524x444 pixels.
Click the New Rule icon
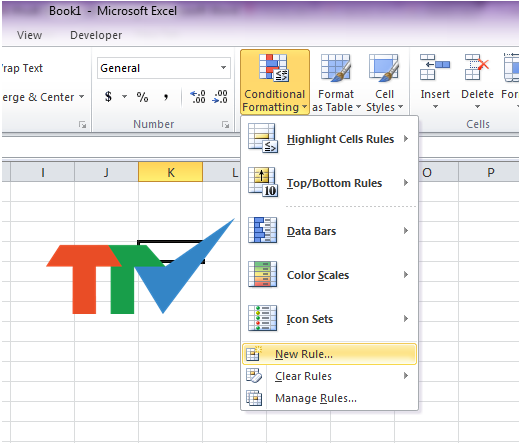pos(253,354)
